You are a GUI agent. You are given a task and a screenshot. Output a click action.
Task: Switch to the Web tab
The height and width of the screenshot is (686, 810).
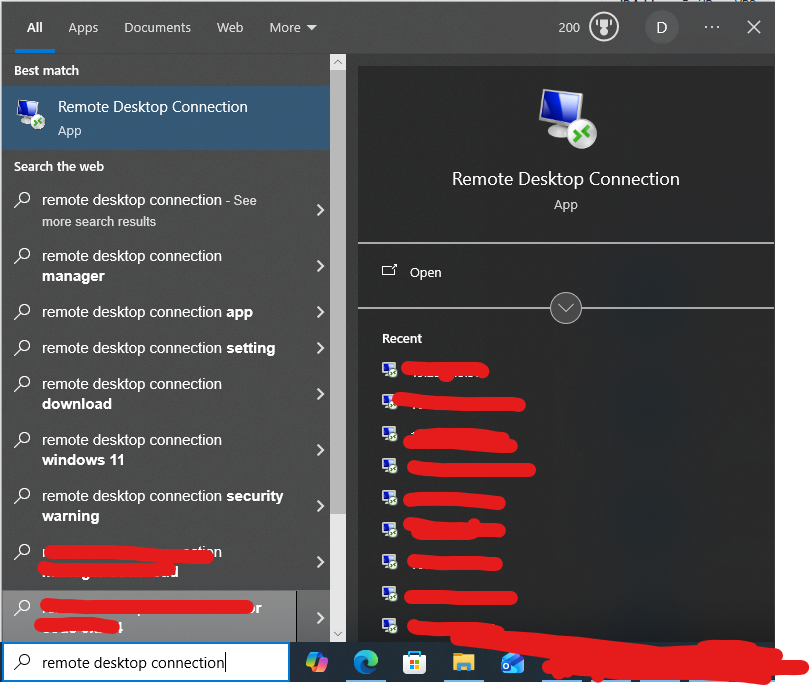[x=230, y=27]
